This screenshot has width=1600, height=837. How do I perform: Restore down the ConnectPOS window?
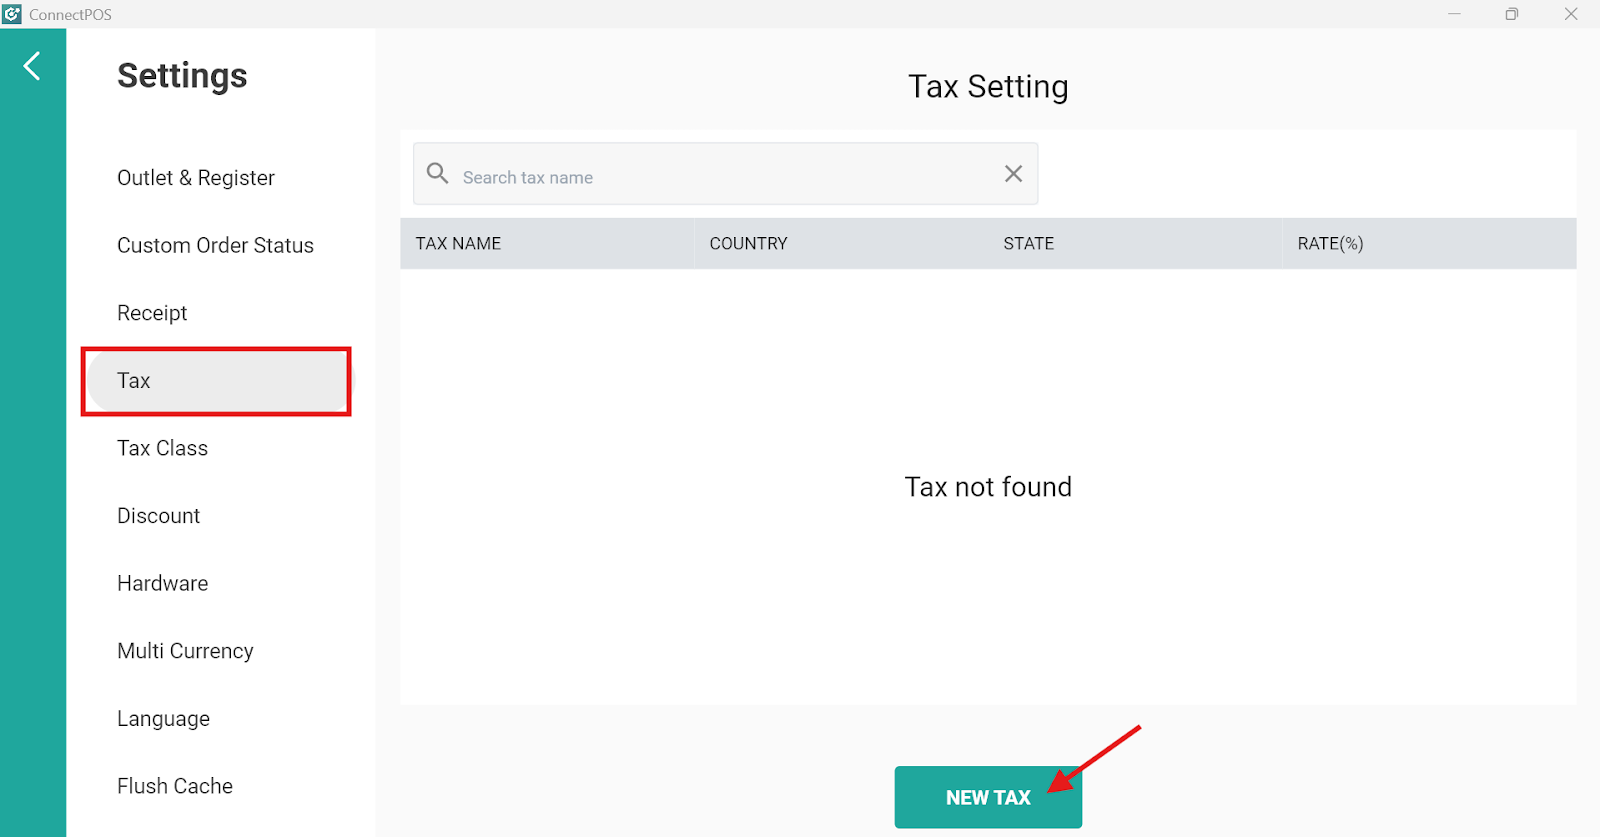[1512, 14]
